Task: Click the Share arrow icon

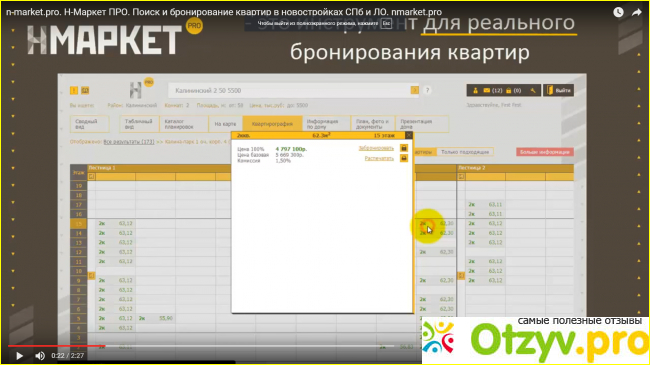Action: click(x=636, y=12)
